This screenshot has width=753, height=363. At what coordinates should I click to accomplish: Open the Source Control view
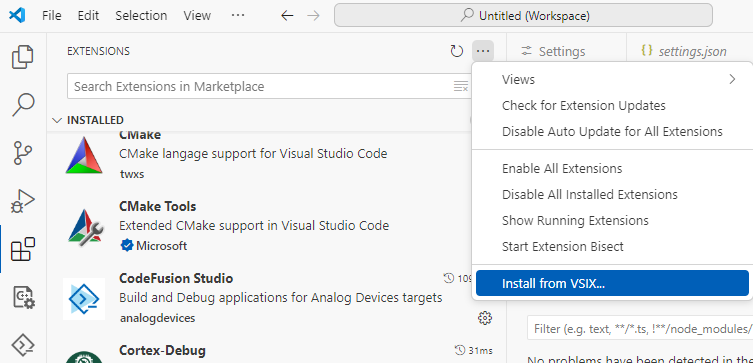tap(23, 153)
